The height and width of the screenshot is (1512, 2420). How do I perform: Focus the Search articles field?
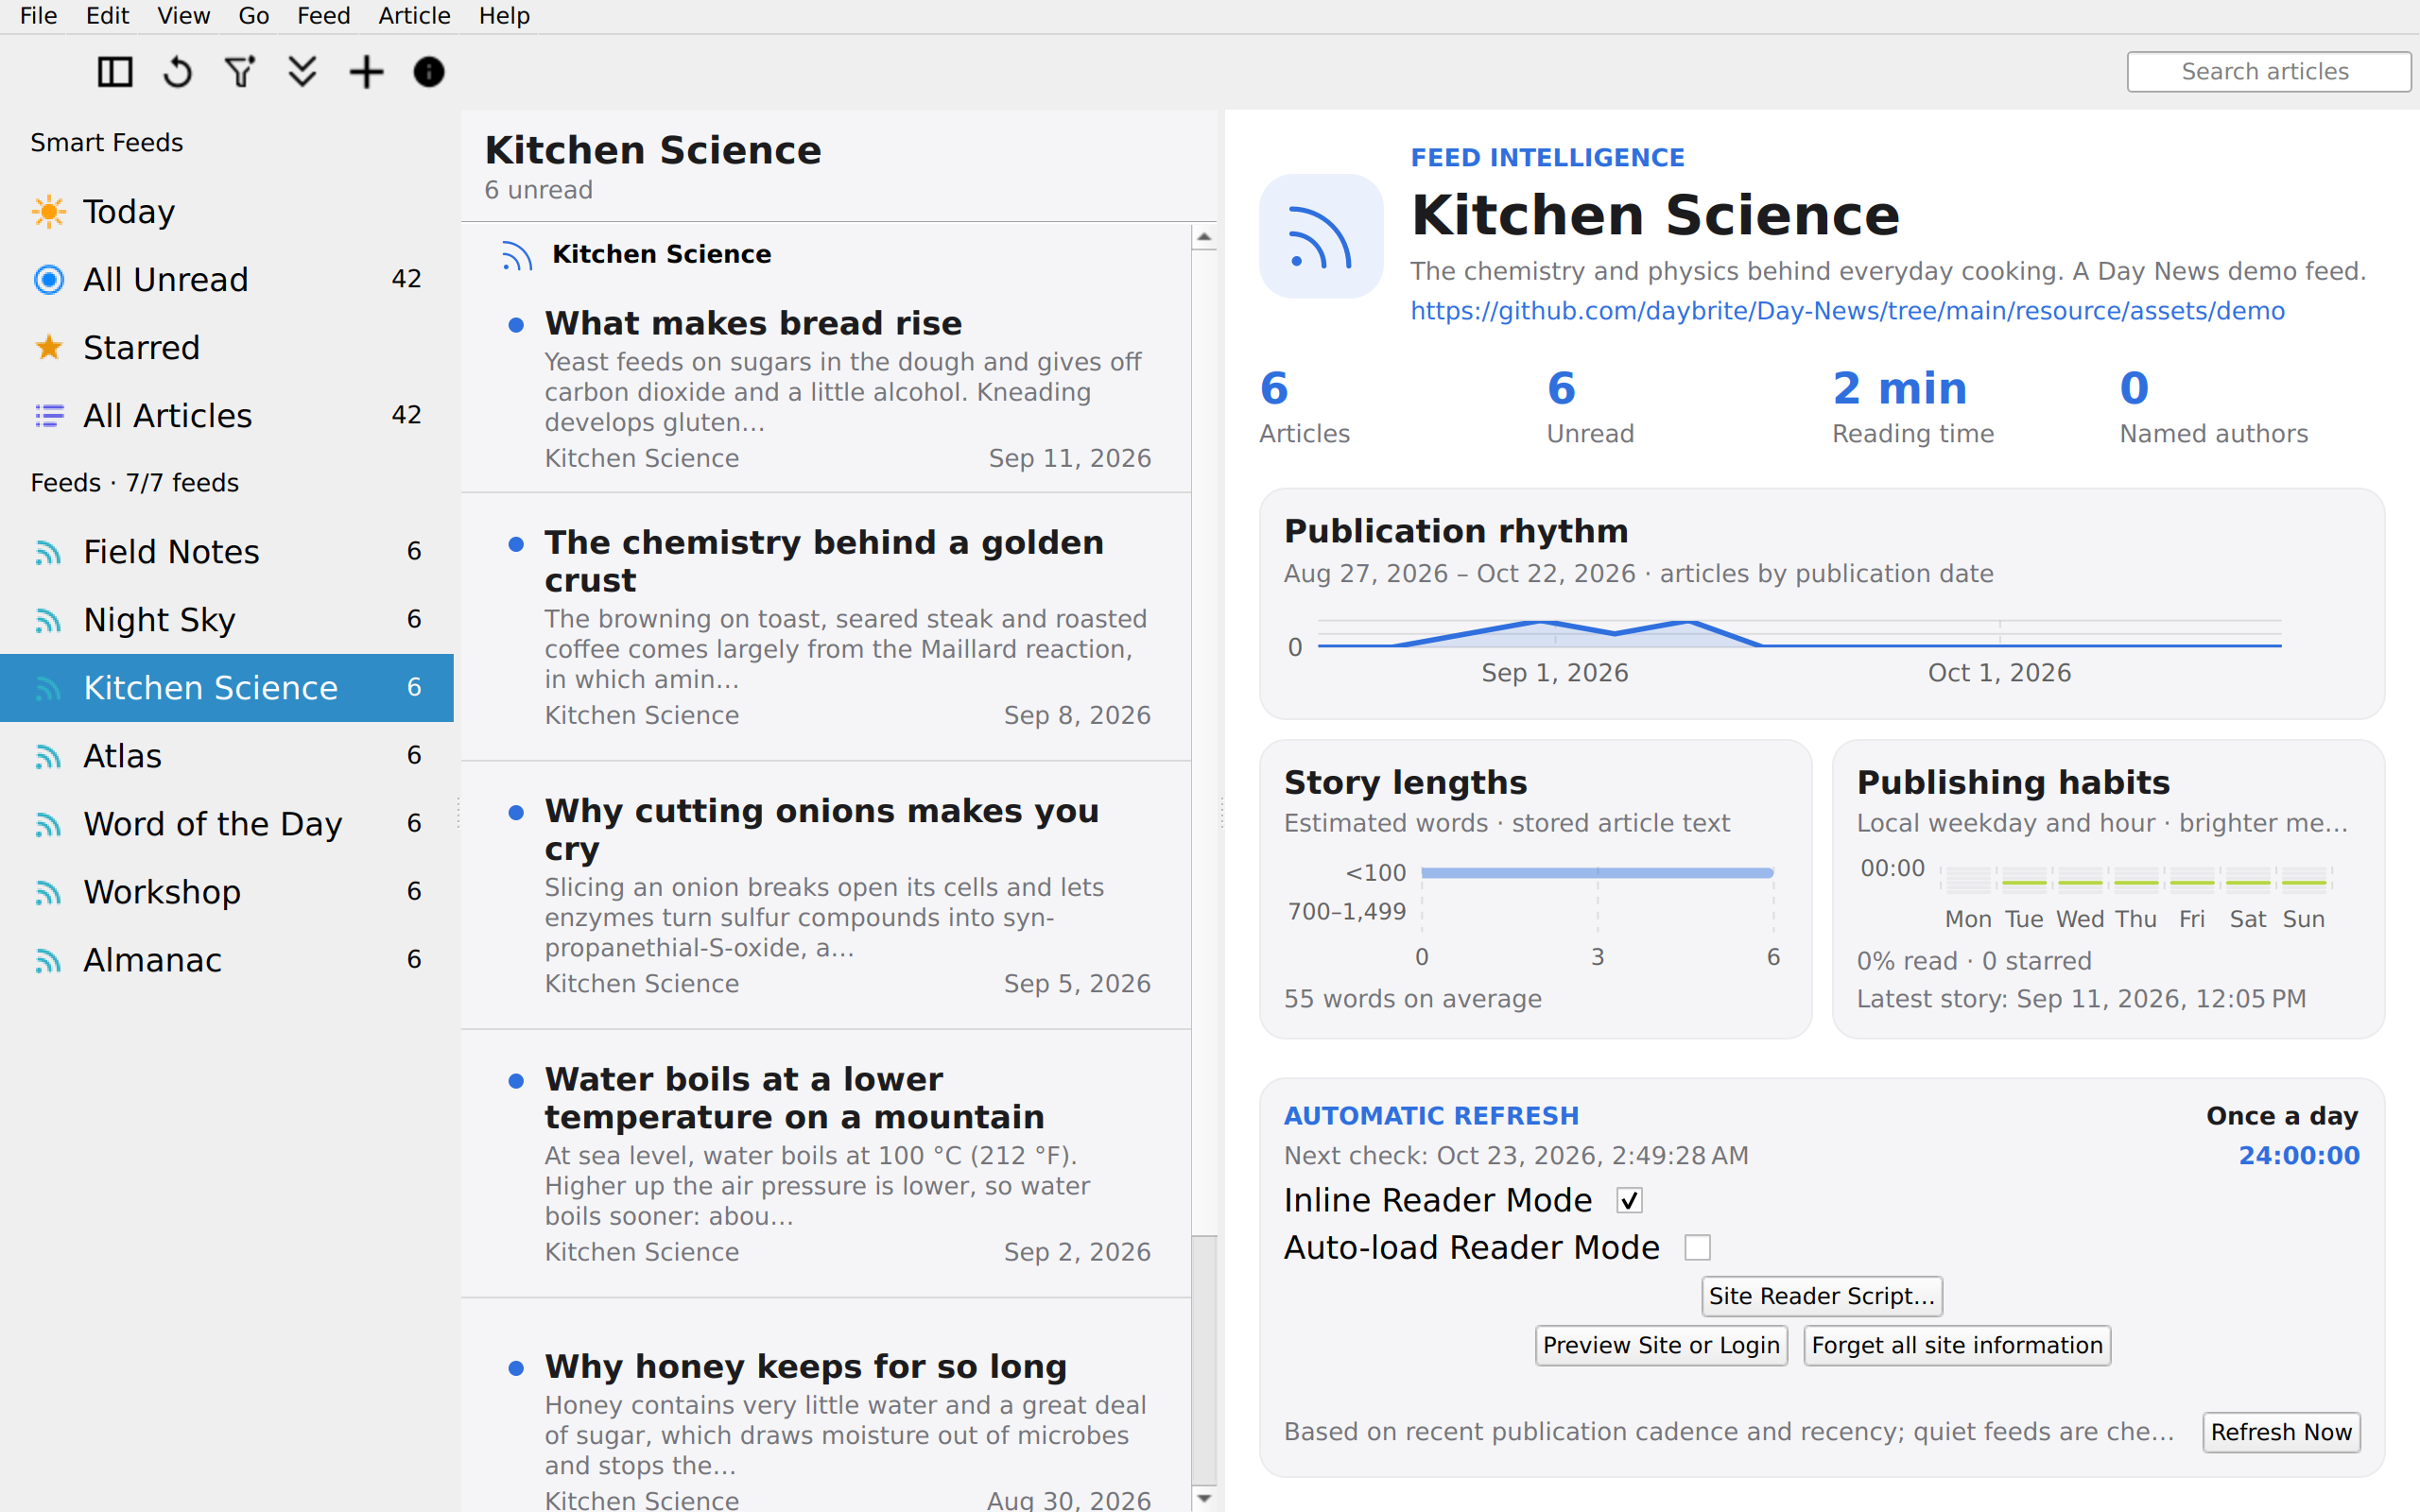pyautogui.click(x=2267, y=72)
